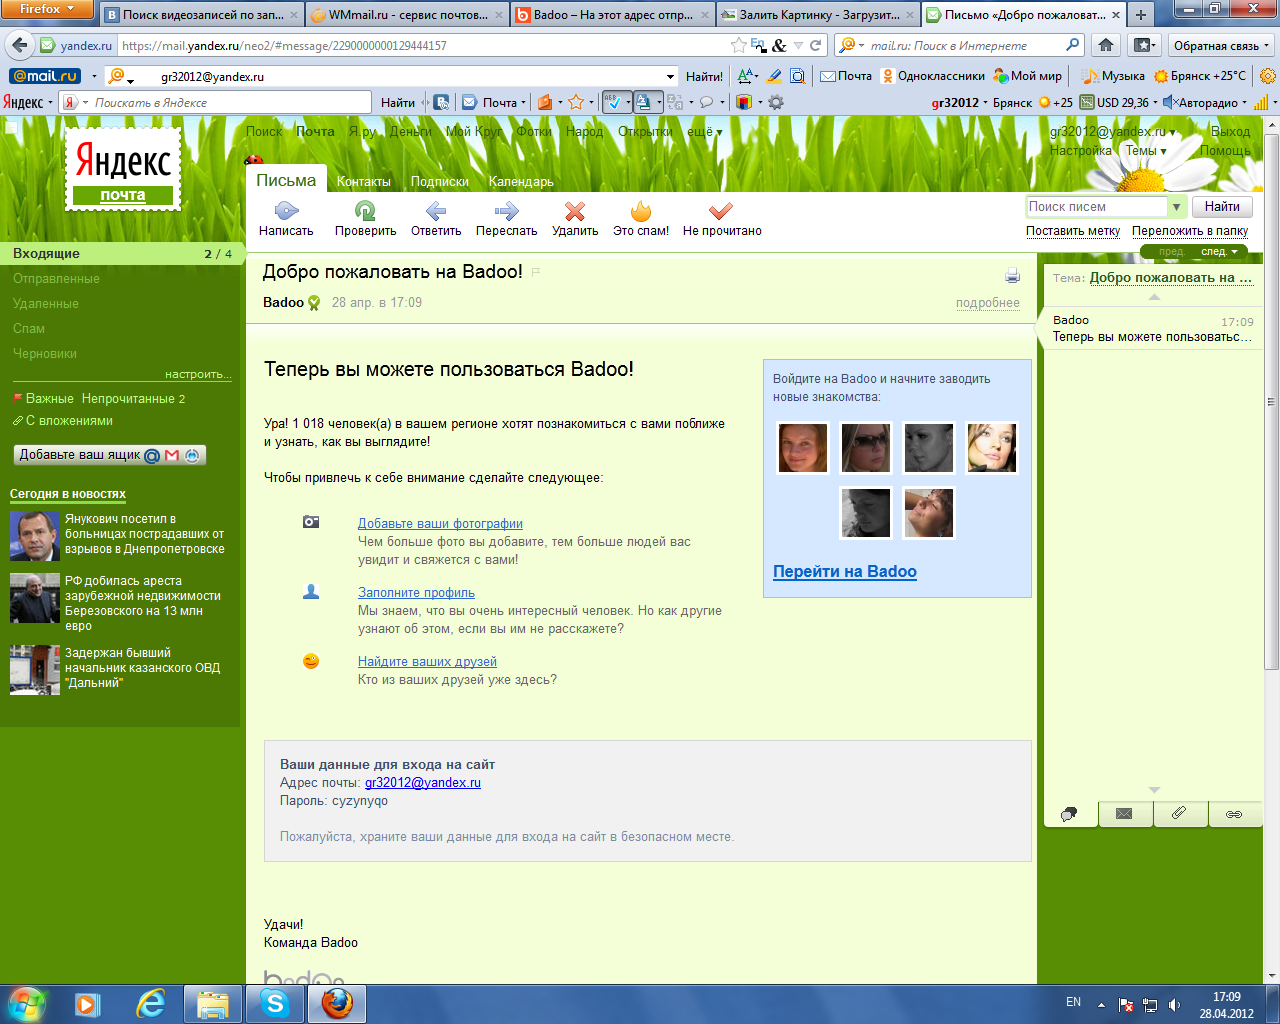Open Переложить в папку folder menu
The height and width of the screenshot is (1024, 1280).
coord(1190,231)
